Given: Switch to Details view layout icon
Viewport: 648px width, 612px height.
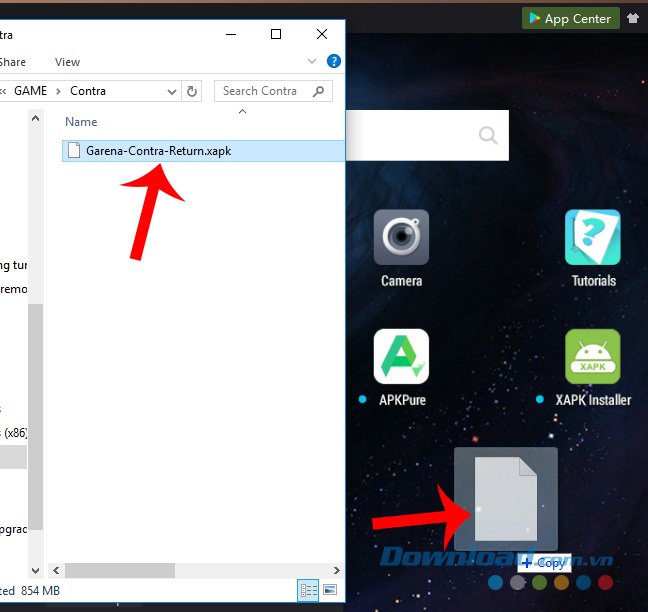Looking at the screenshot, I should click(309, 590).
